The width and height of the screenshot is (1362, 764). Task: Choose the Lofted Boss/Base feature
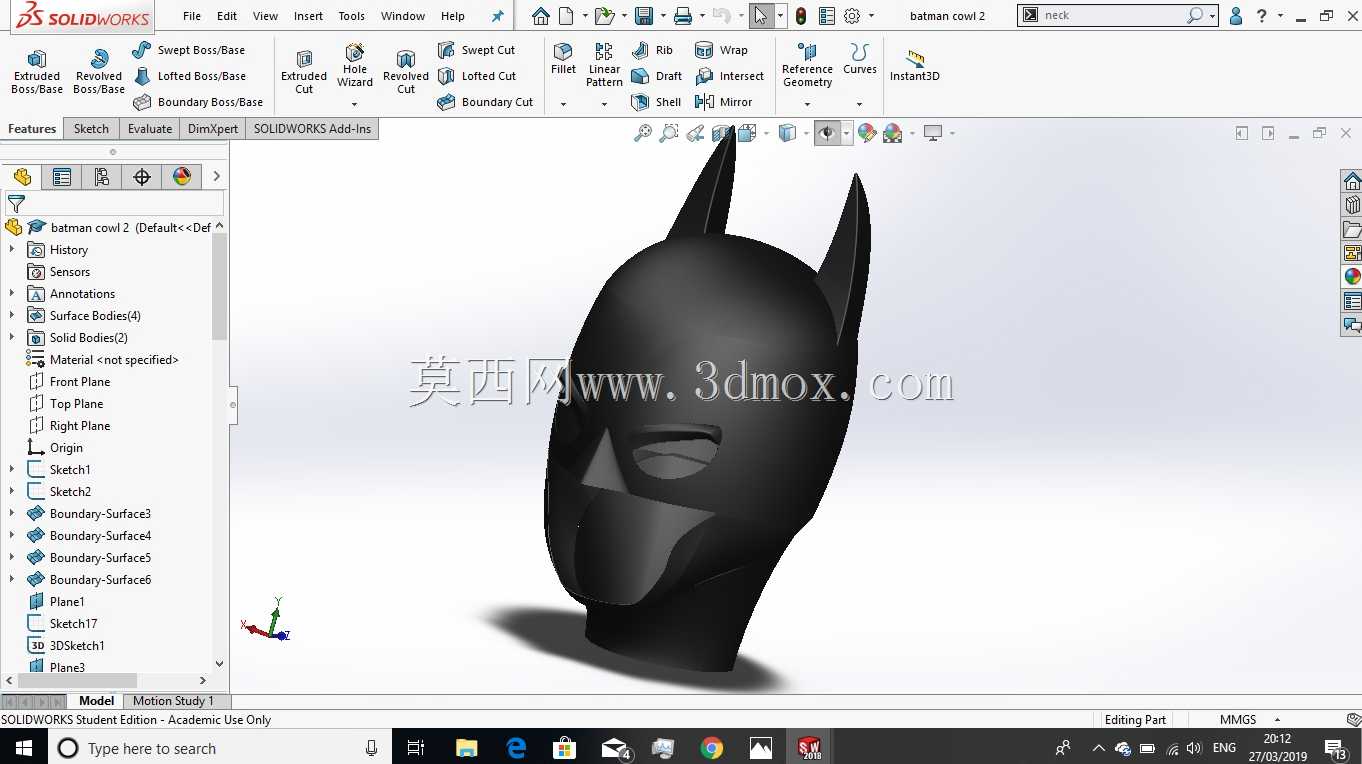click(x=189, y=76)
